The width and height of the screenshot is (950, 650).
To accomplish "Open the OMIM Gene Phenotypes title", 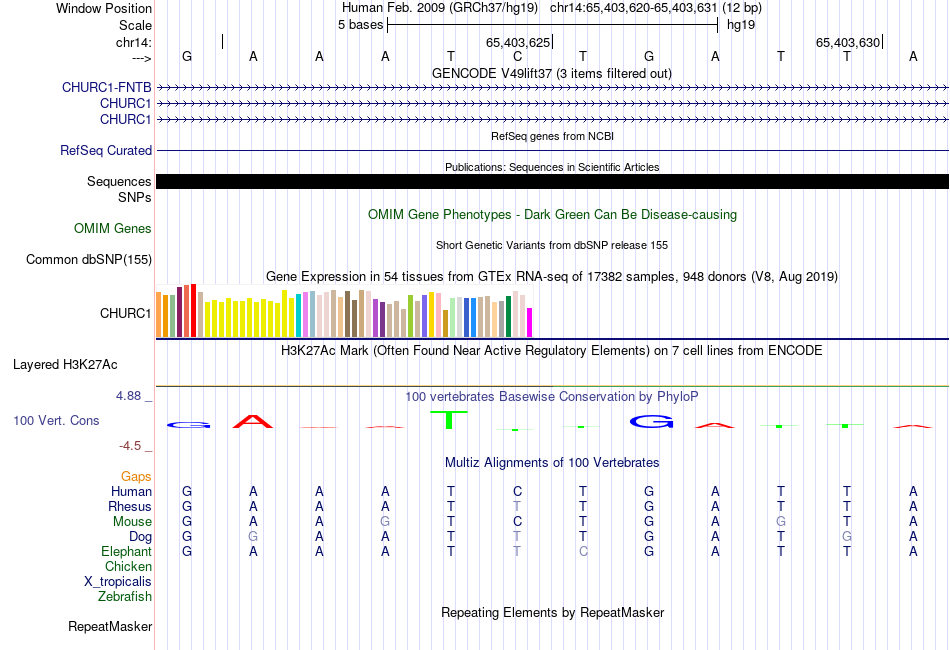I will (552, 214).
